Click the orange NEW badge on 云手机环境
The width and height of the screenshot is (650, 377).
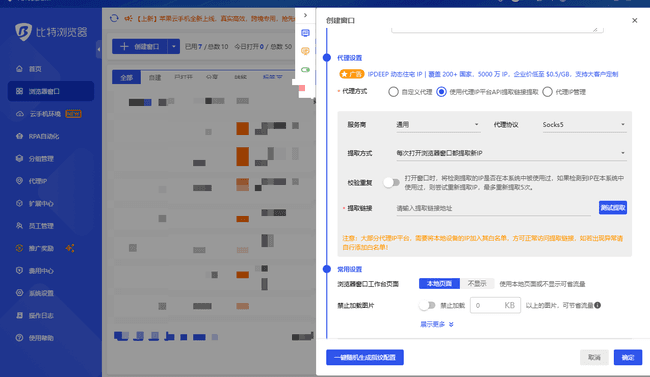(73, 114)
